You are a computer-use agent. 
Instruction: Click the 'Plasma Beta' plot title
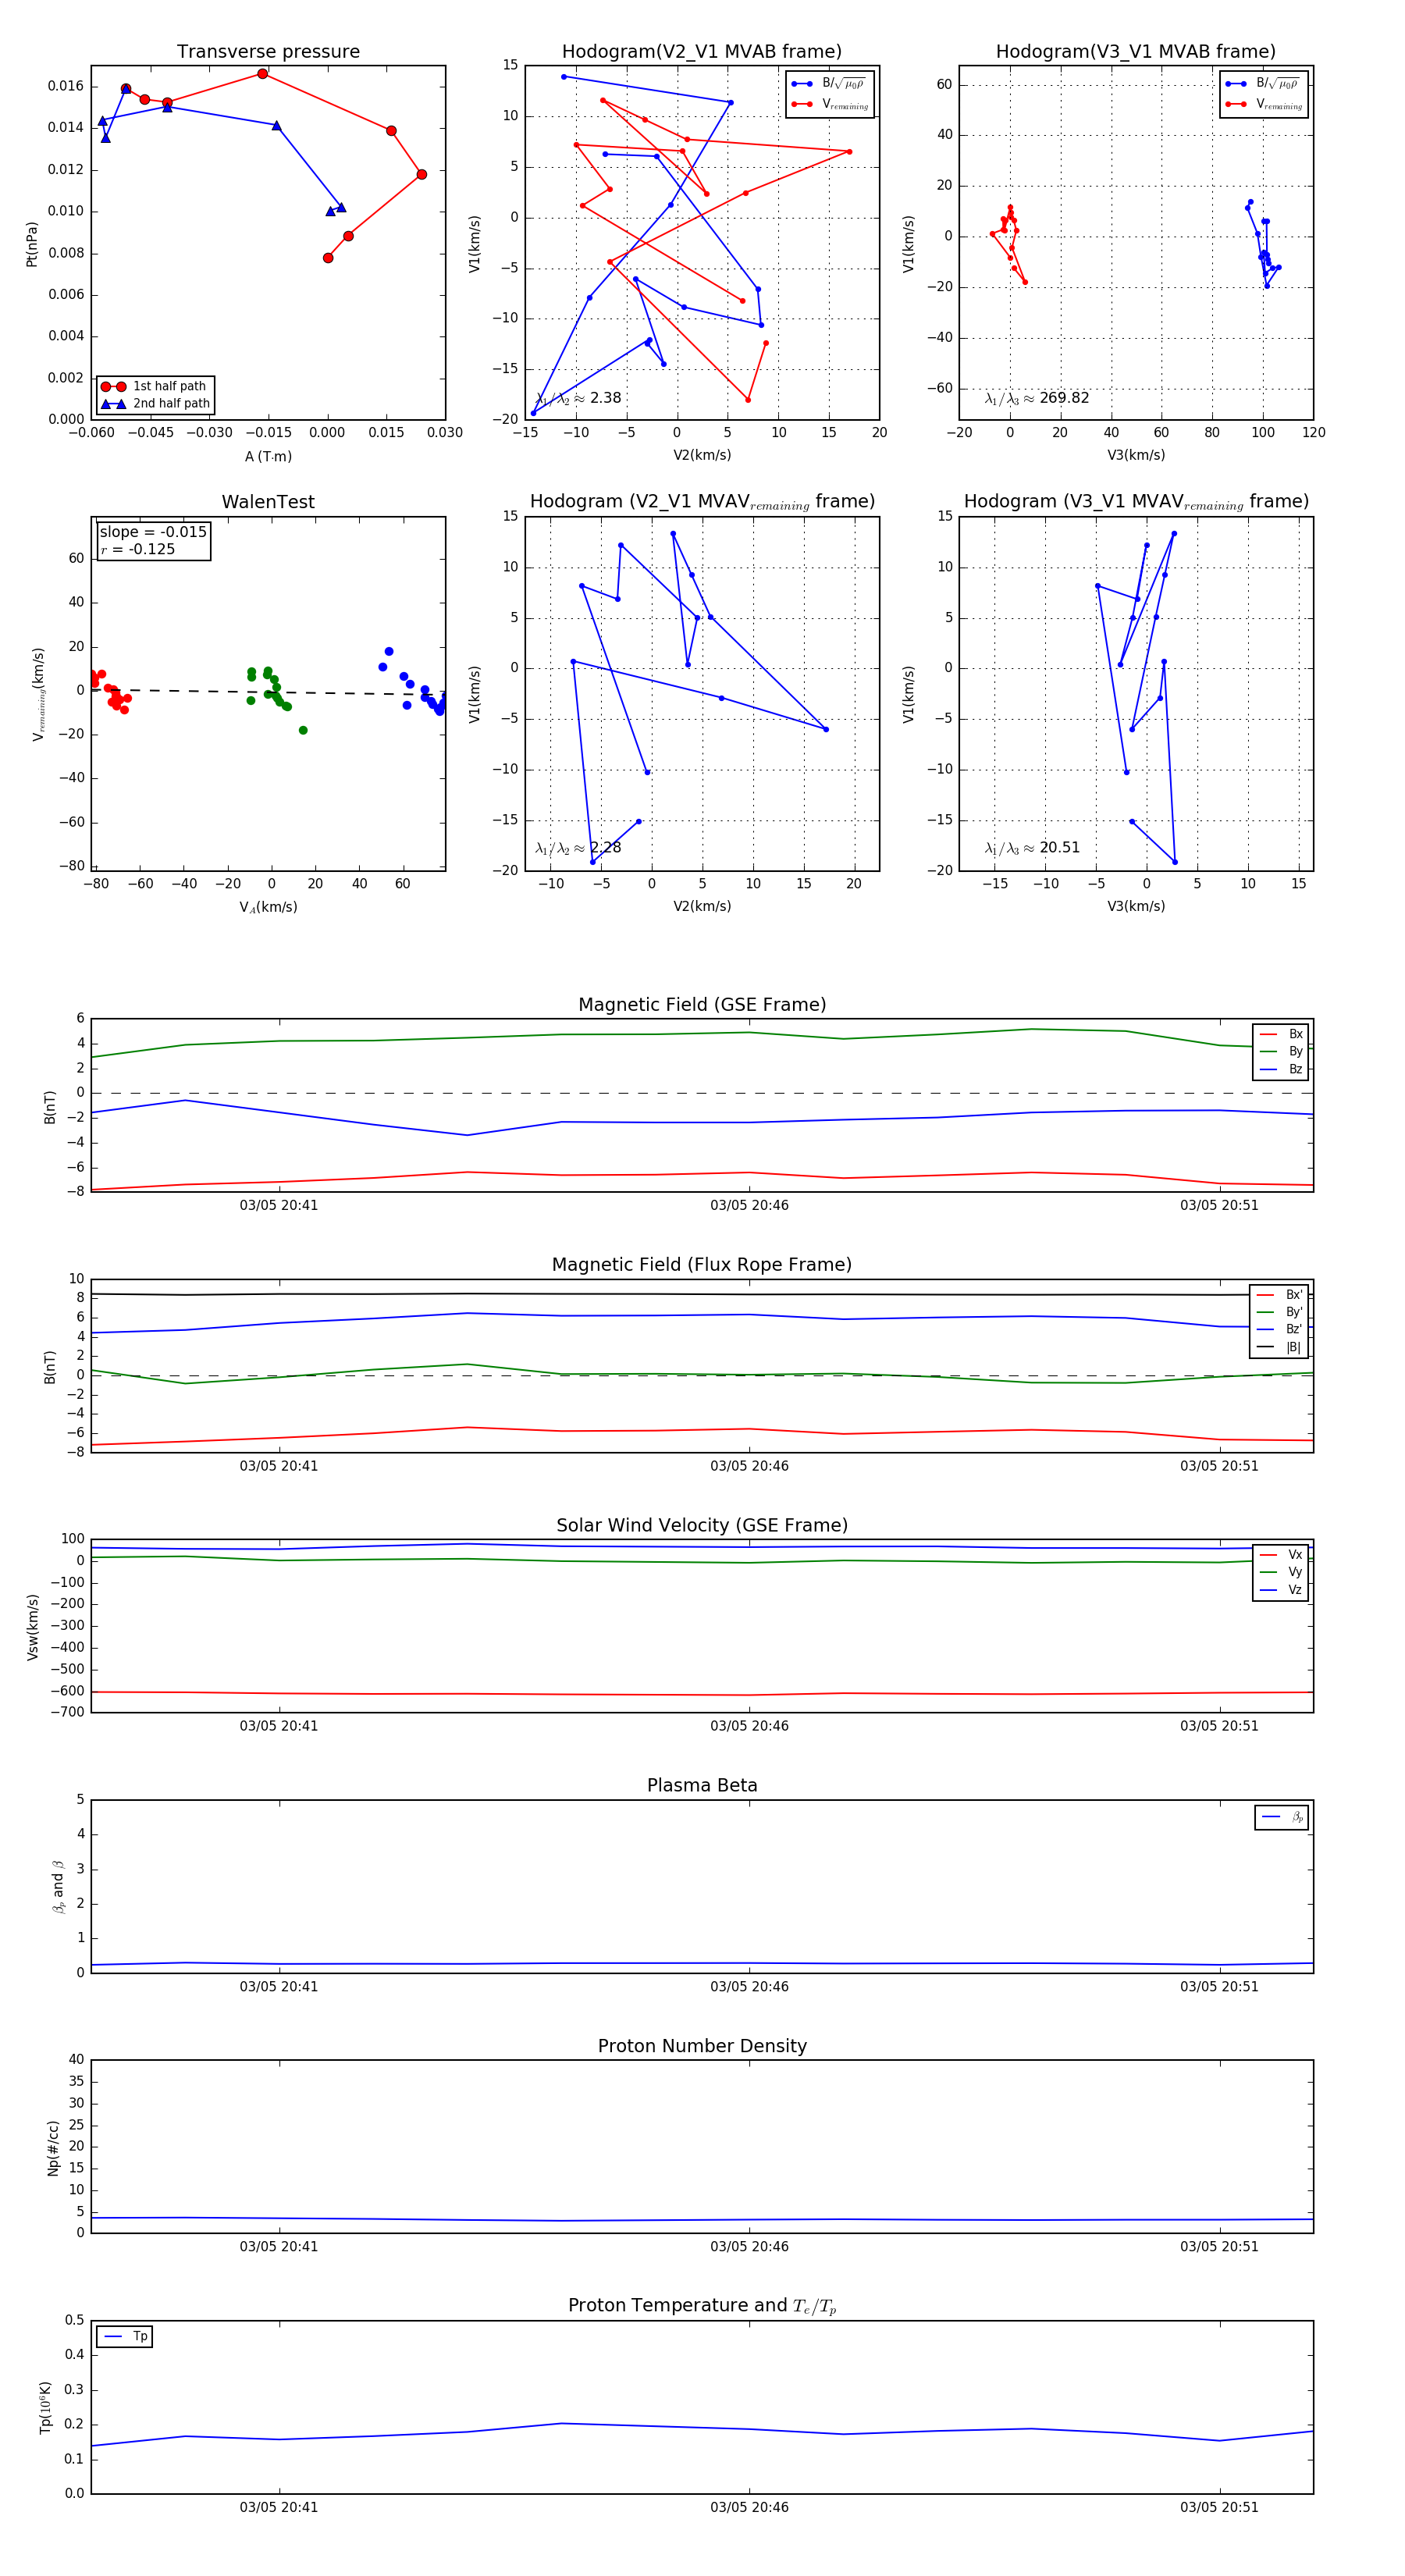click(702, 1785)
